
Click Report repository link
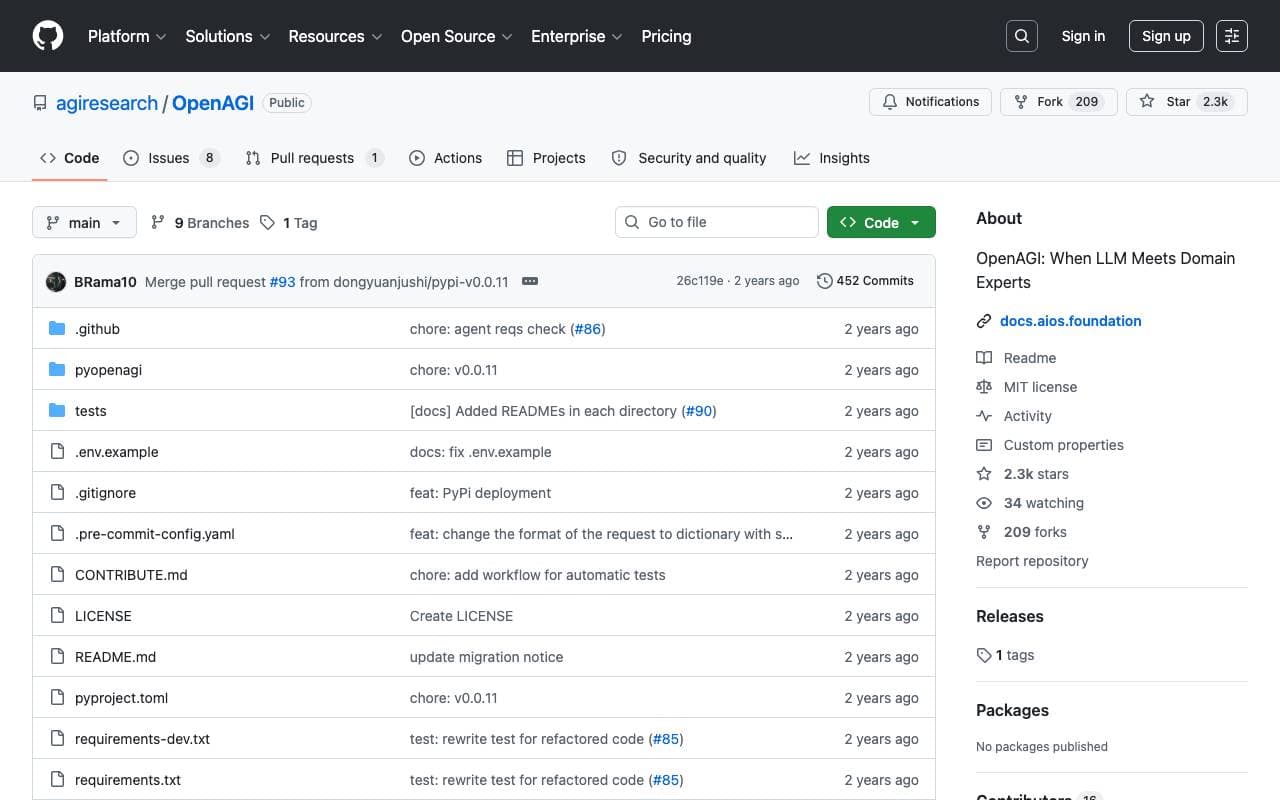click(x=1032, y=561)
